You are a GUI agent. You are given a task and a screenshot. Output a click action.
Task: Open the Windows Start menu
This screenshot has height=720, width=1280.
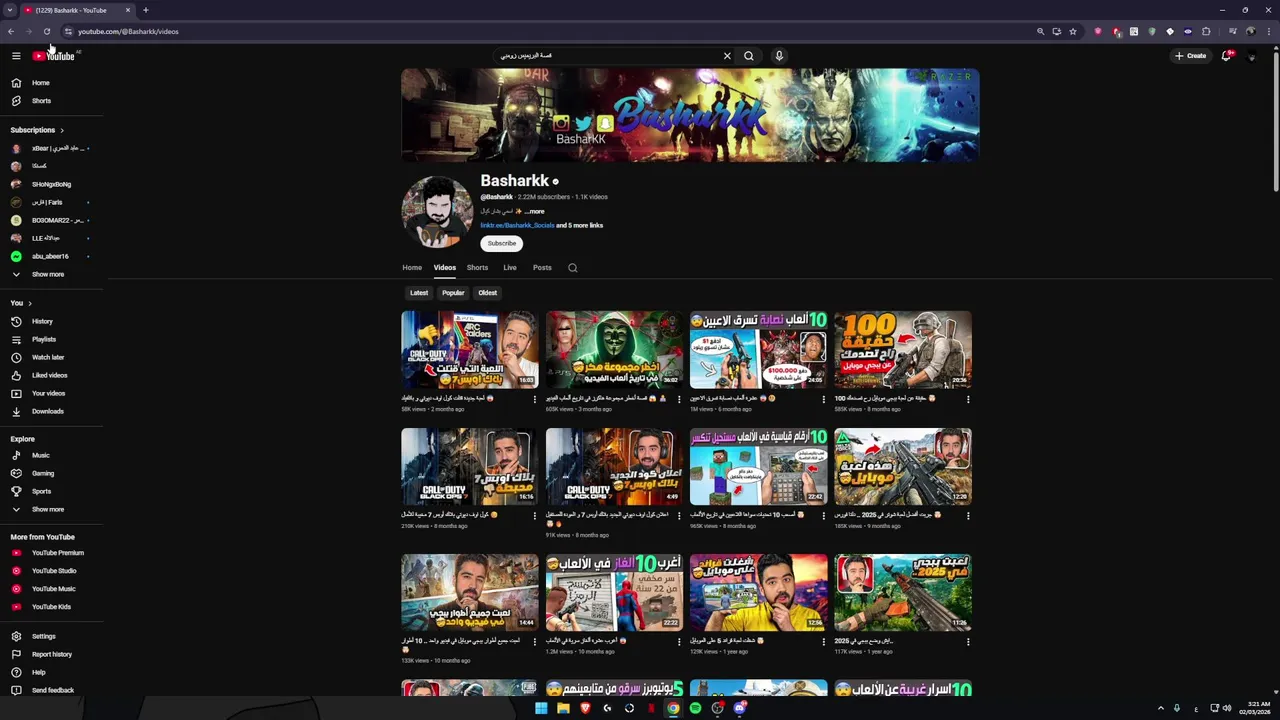click(541, 708)
